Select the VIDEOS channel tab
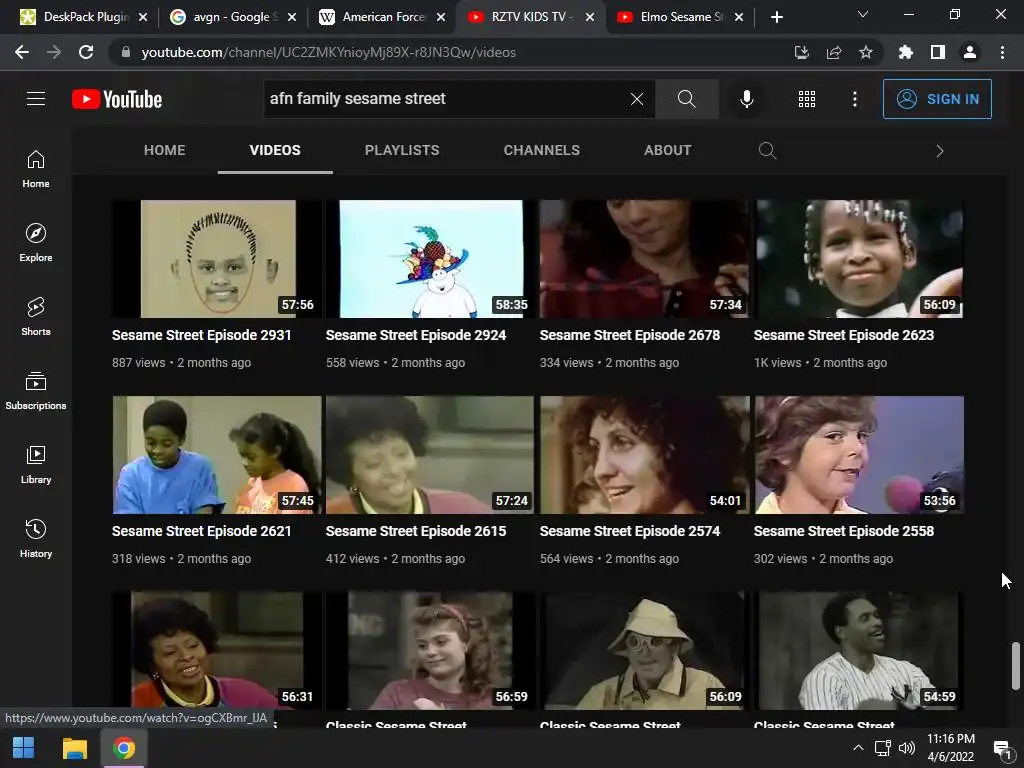The height and width of the screenshot is (768, 1024). 275,150
